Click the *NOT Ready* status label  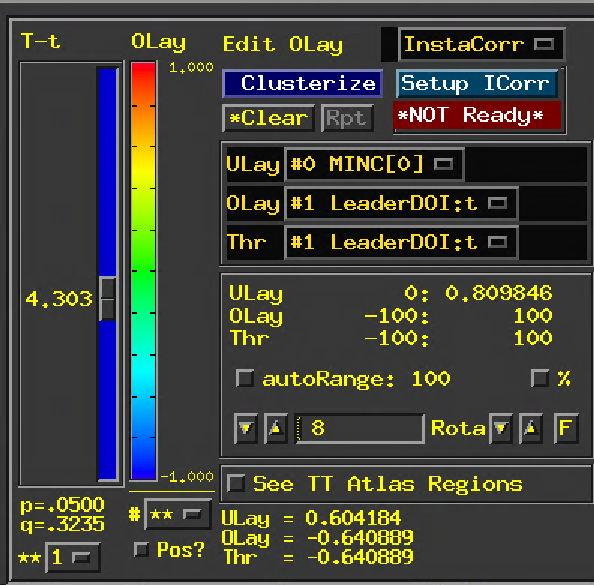477,115
